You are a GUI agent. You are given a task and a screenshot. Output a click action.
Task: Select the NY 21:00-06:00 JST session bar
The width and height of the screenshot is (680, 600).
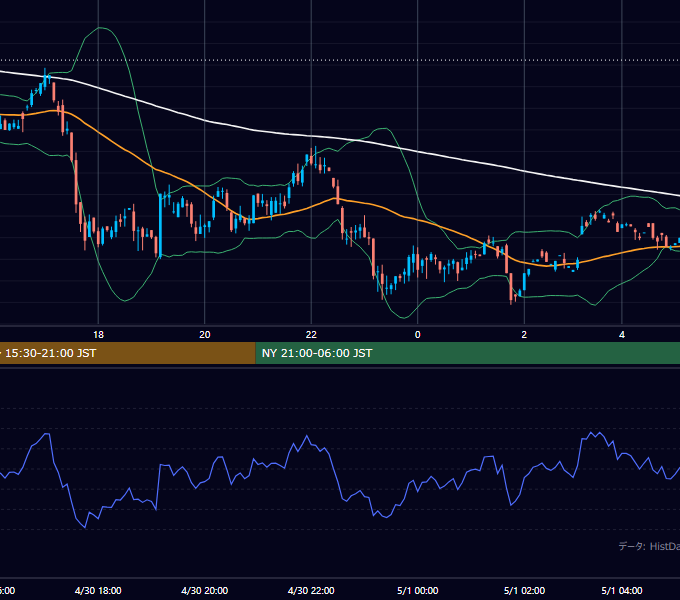468,353
